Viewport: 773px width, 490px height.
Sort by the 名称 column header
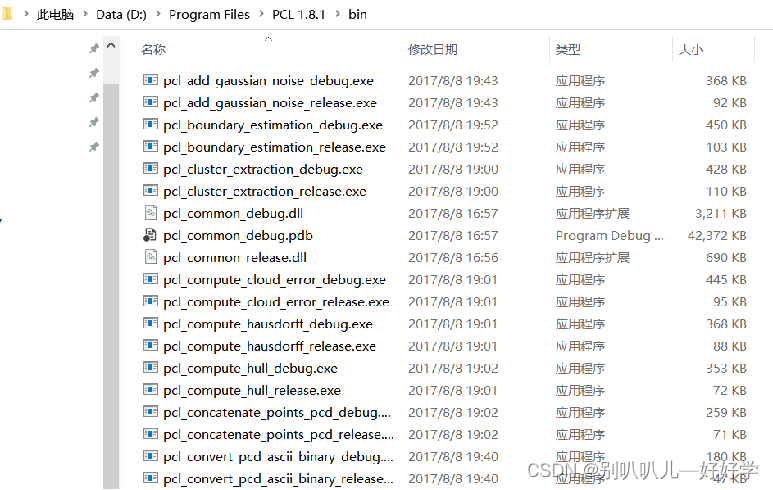[x=154, y=49]
